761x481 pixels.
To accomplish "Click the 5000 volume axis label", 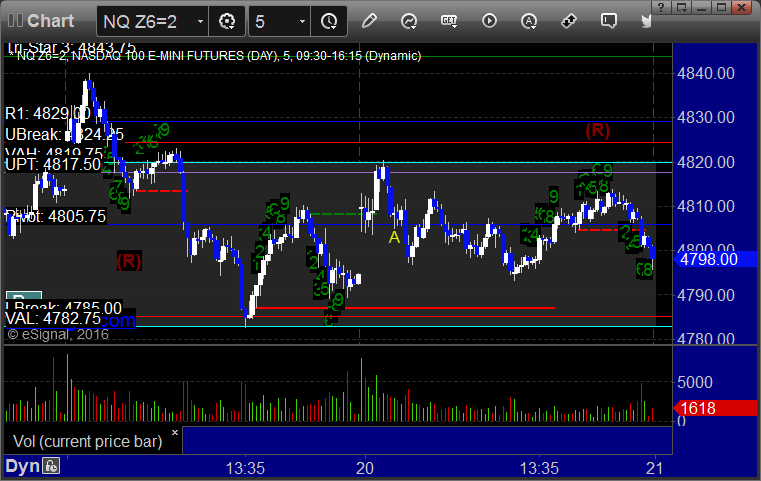I will tap(695, 382).
